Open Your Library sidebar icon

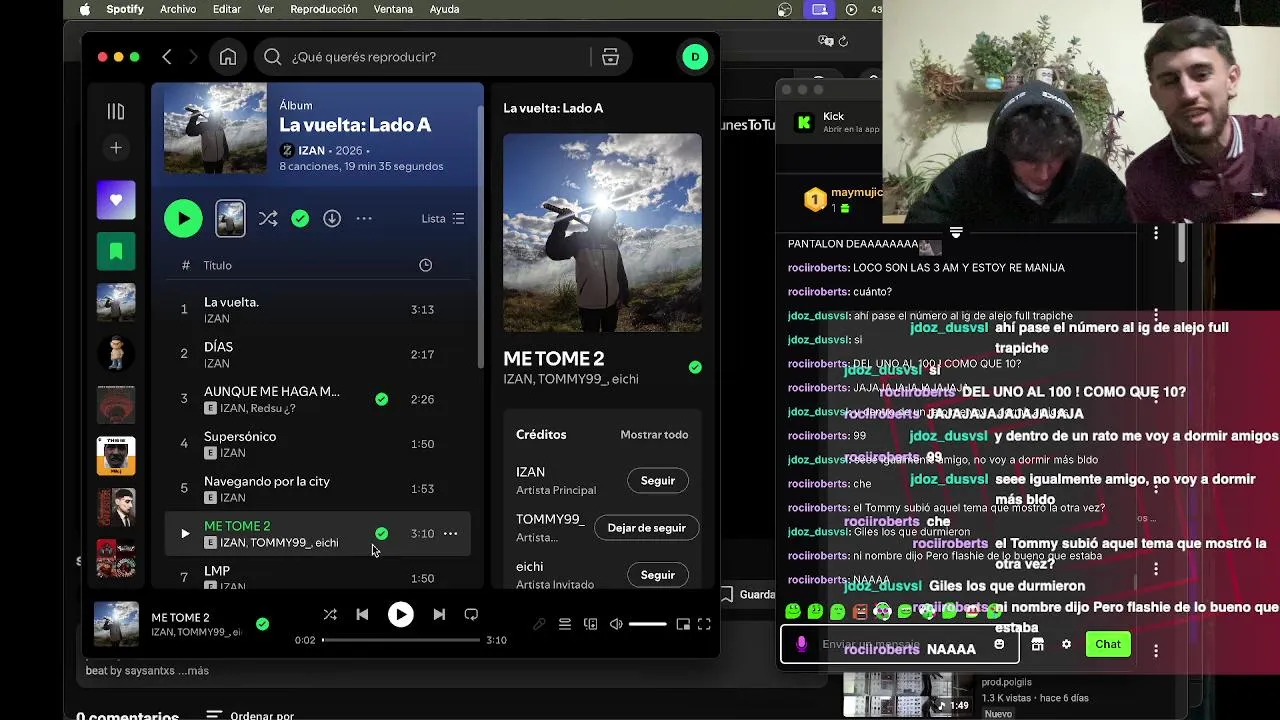pyautogui.click(x=116, y=112)
